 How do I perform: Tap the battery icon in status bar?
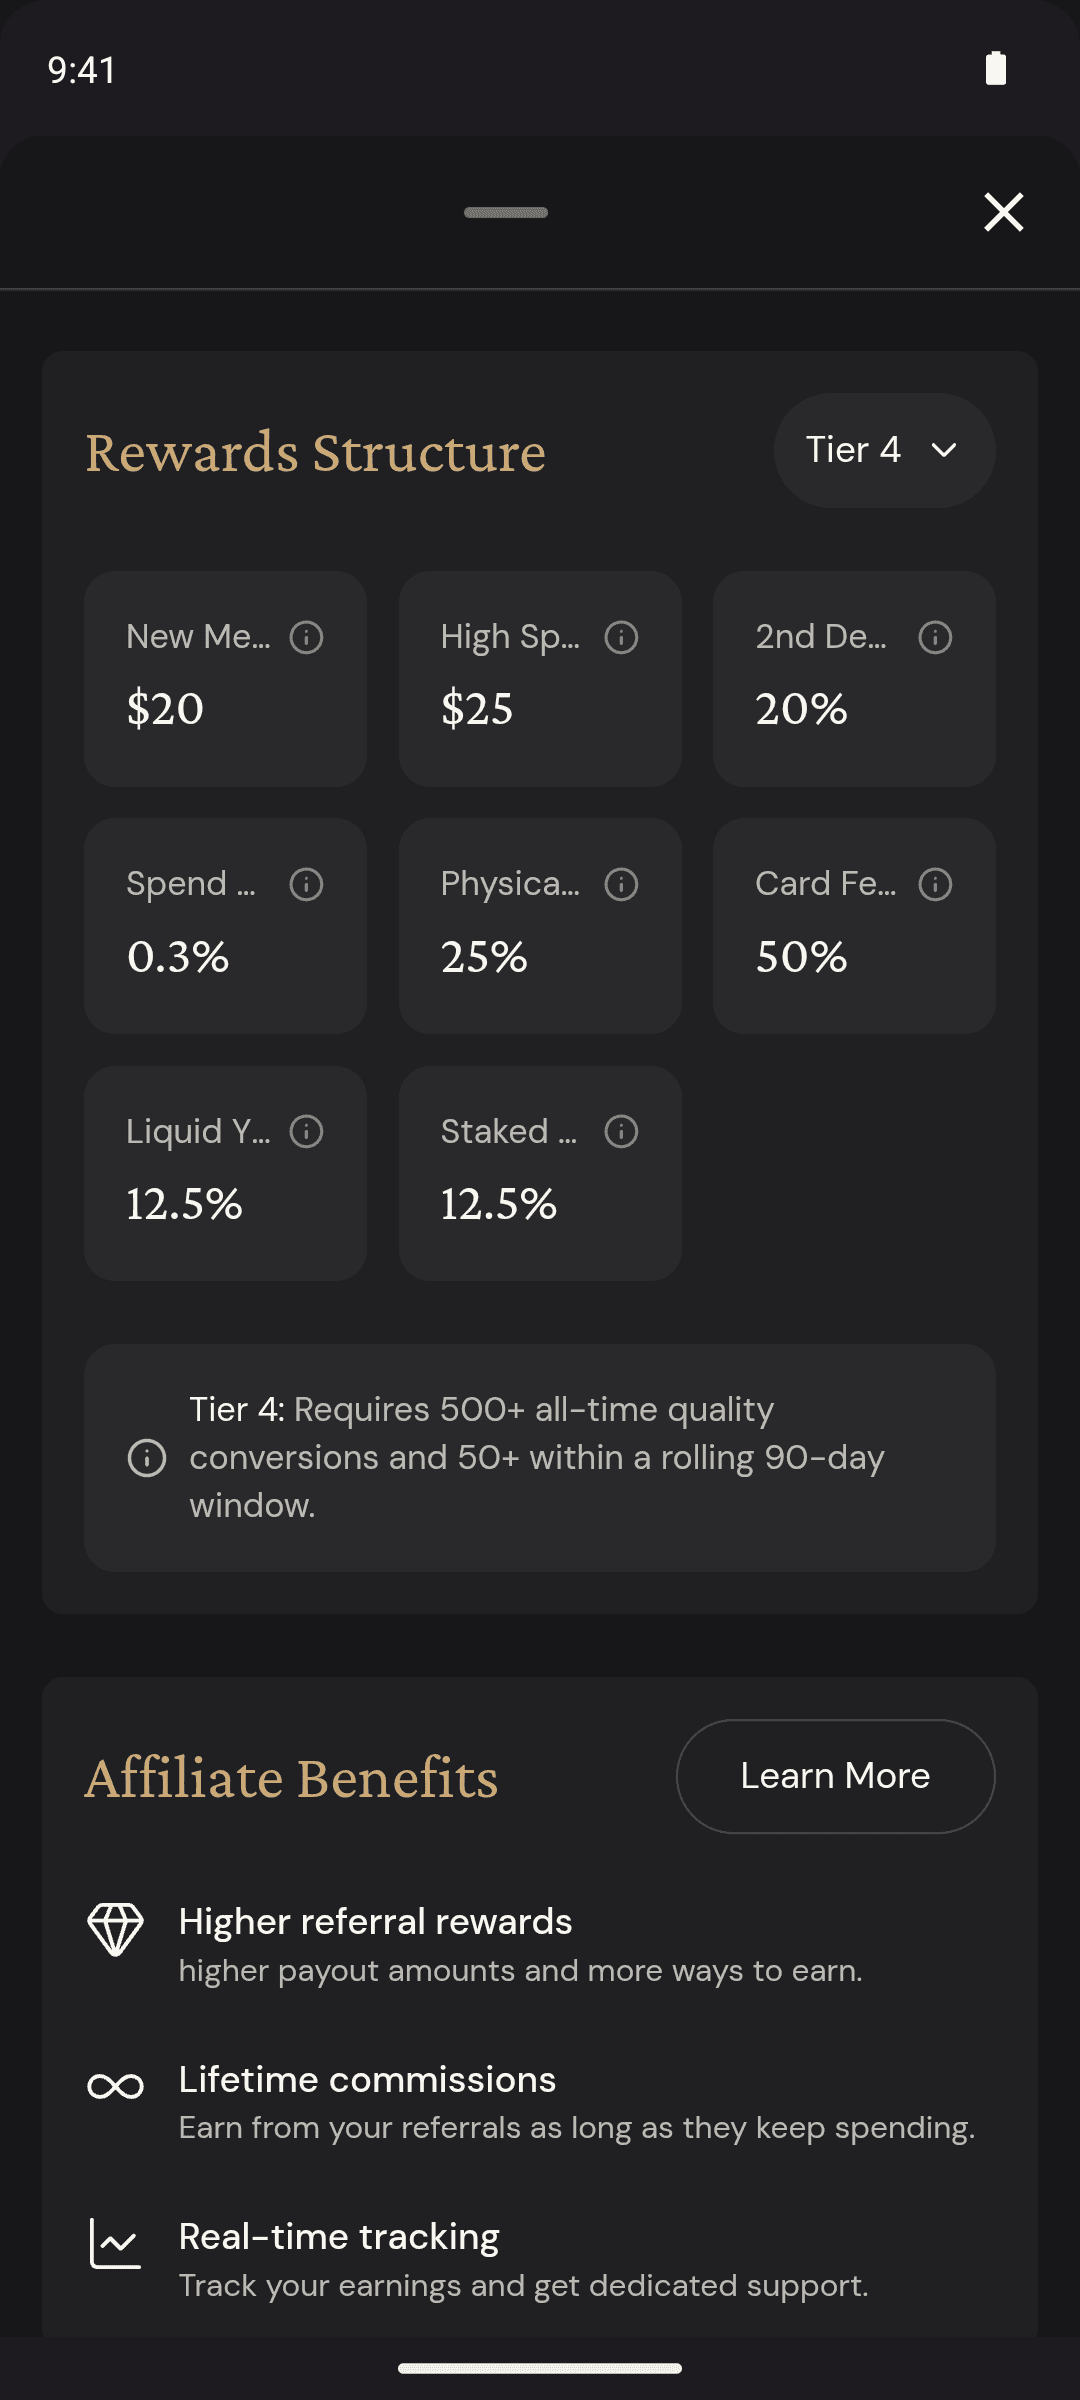(x=996, y=69)
